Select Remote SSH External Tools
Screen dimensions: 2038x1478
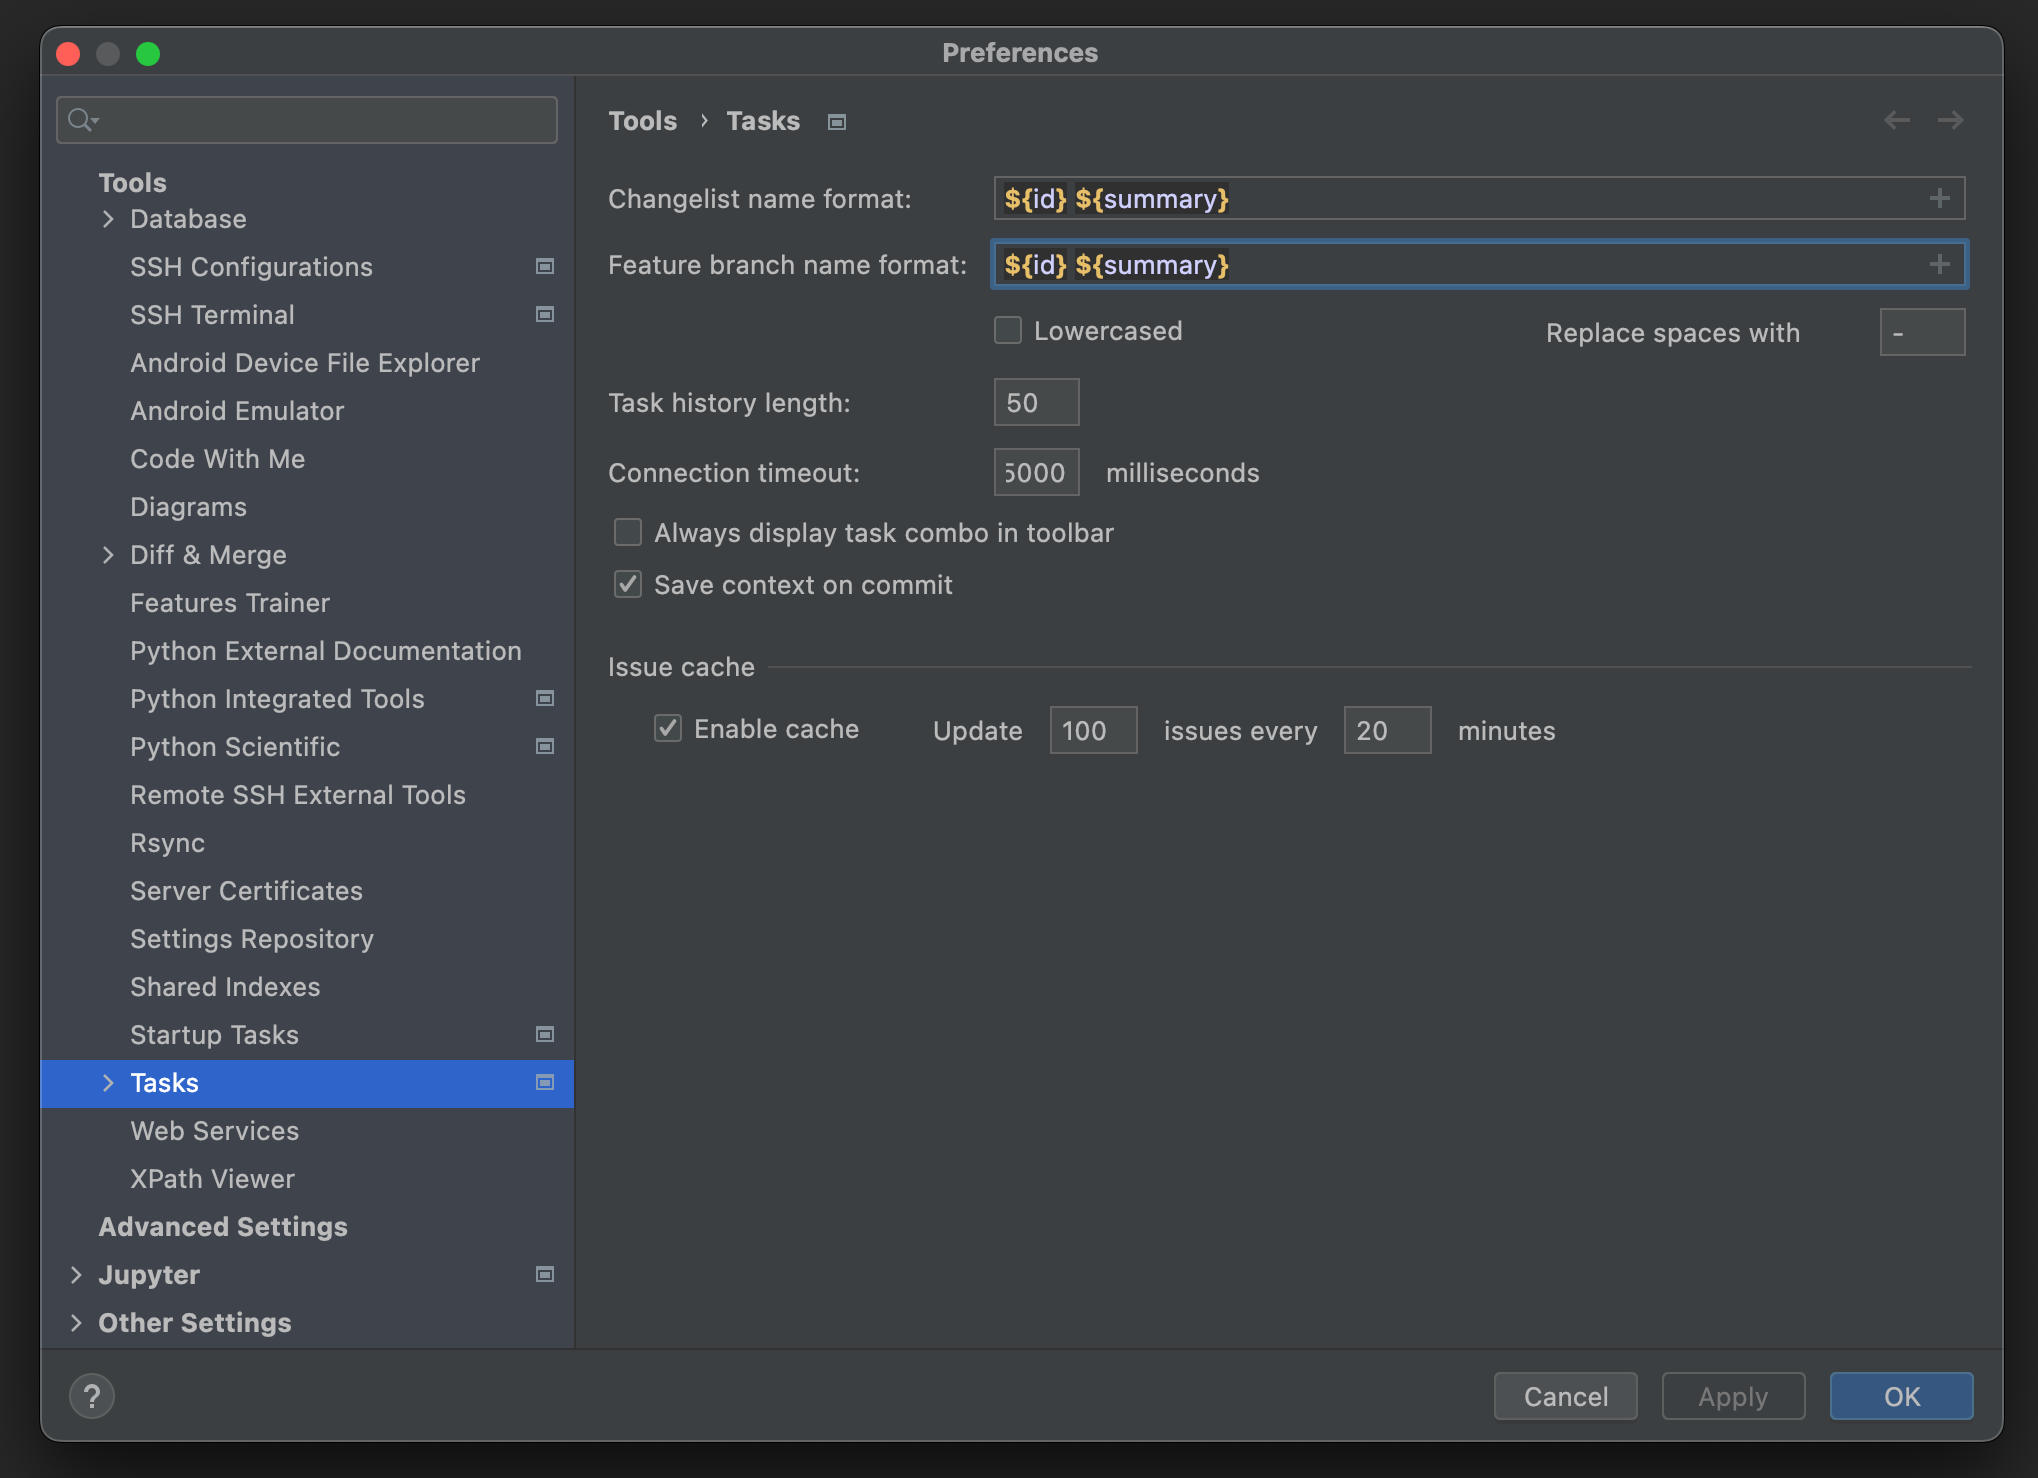click(x=298, y=795)
